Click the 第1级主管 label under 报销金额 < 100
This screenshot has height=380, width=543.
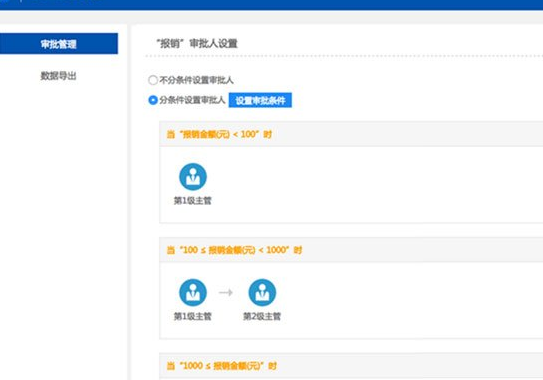pos(193,201)
